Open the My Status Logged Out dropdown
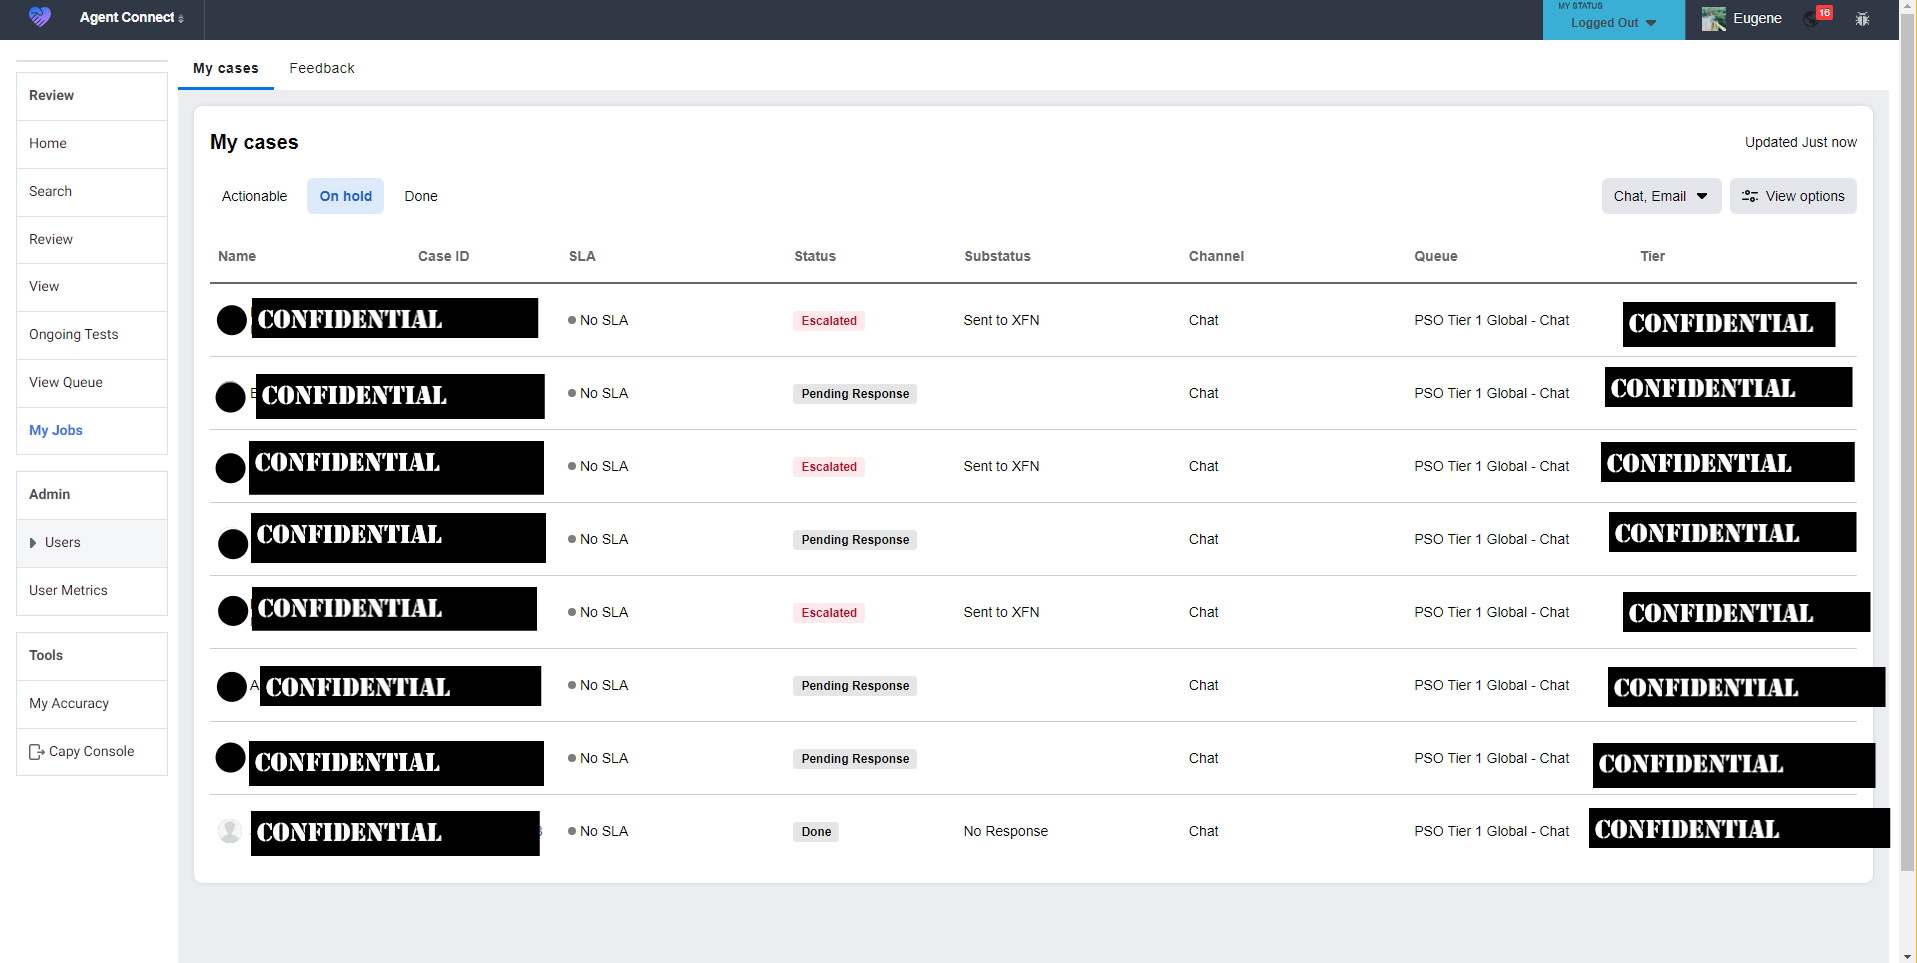This screenshot has height=963, width=1917. [x=1613, y=20]
